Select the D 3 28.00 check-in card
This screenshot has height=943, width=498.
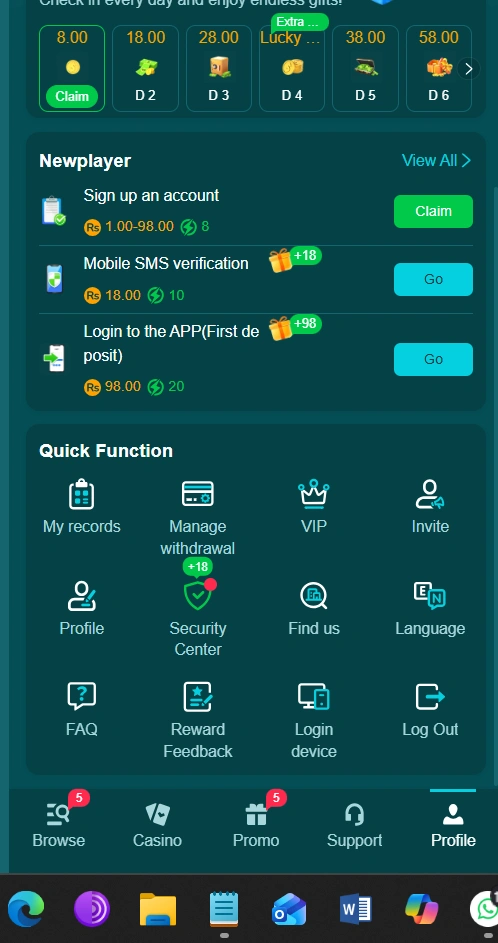[219, 68]
